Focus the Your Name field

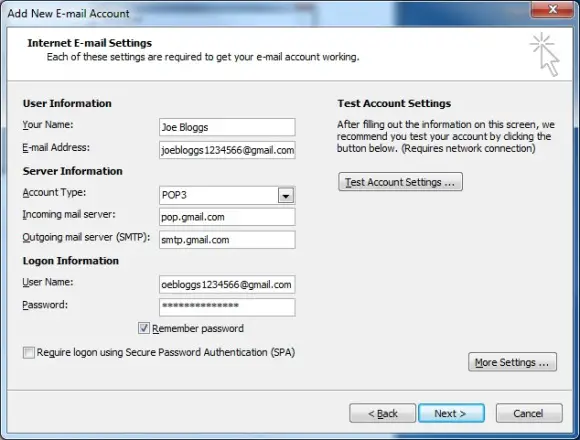227,127
